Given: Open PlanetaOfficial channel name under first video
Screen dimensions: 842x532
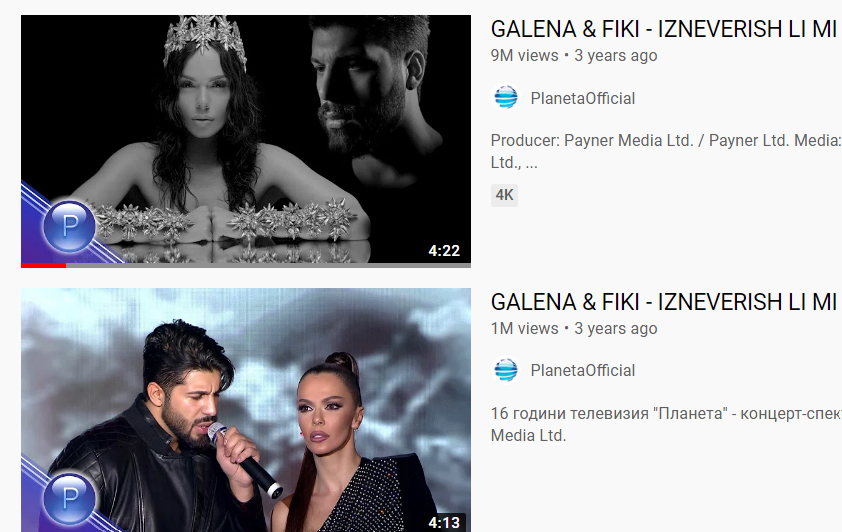Looking at the screenshot, I should (x=583, y=98).
